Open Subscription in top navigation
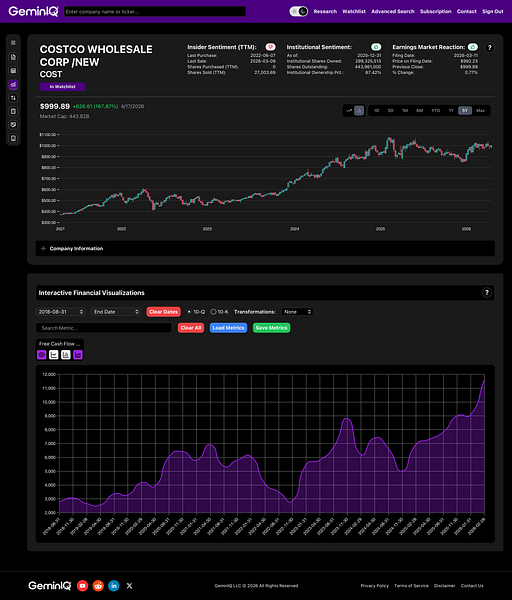The height and width of the screenshot is (600, 512). [436, 11]
